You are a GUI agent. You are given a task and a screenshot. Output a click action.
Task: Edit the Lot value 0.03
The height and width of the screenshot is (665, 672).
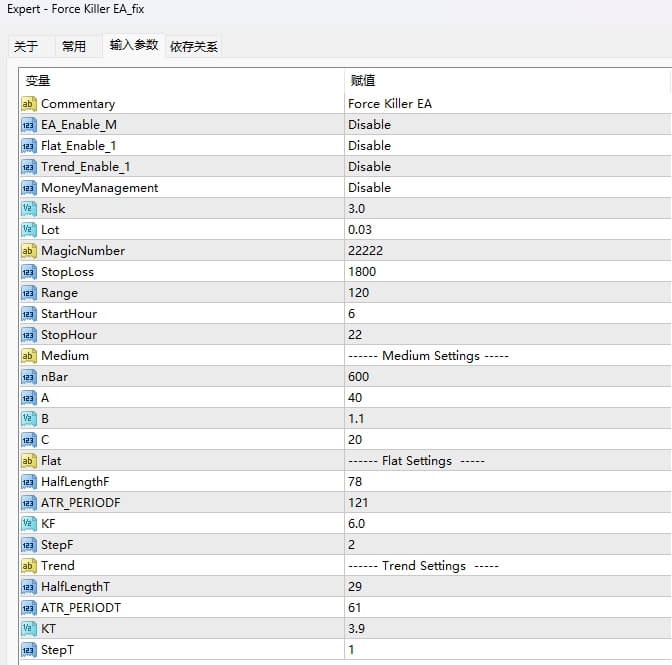point(508,230)
